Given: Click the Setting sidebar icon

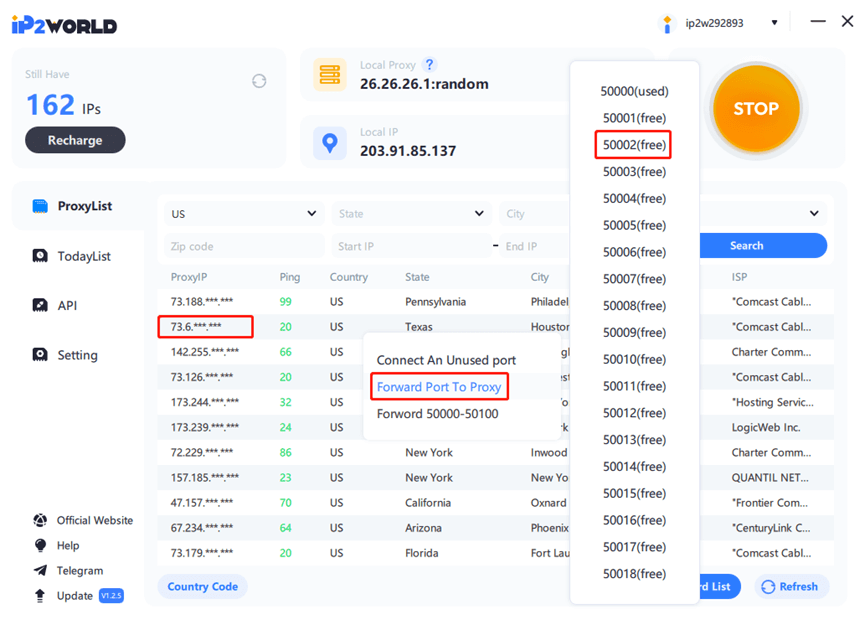Looking at the screenshot, I should click(40, 354).
